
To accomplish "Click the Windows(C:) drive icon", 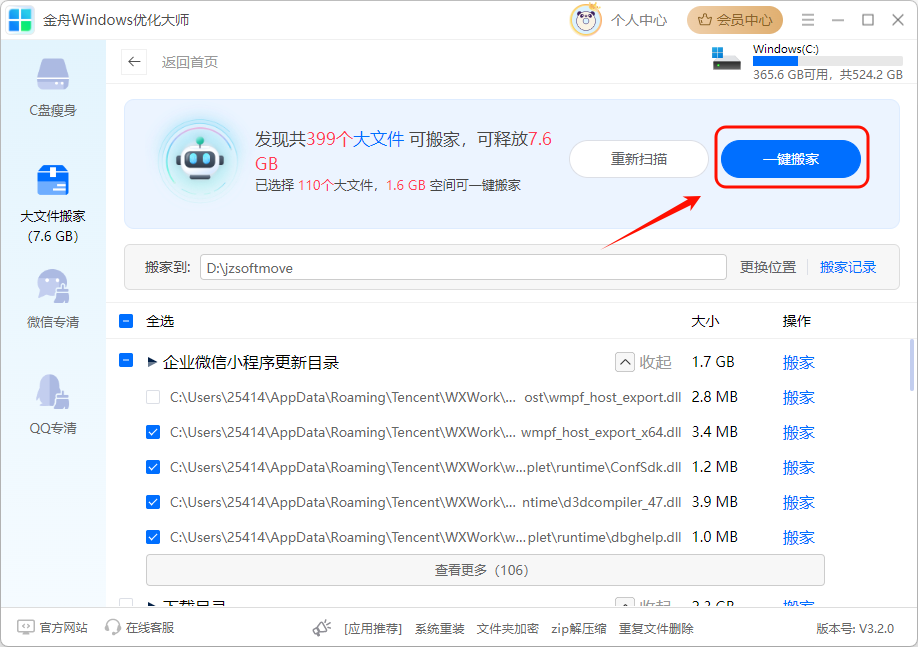I will click(x=726, y=58).
